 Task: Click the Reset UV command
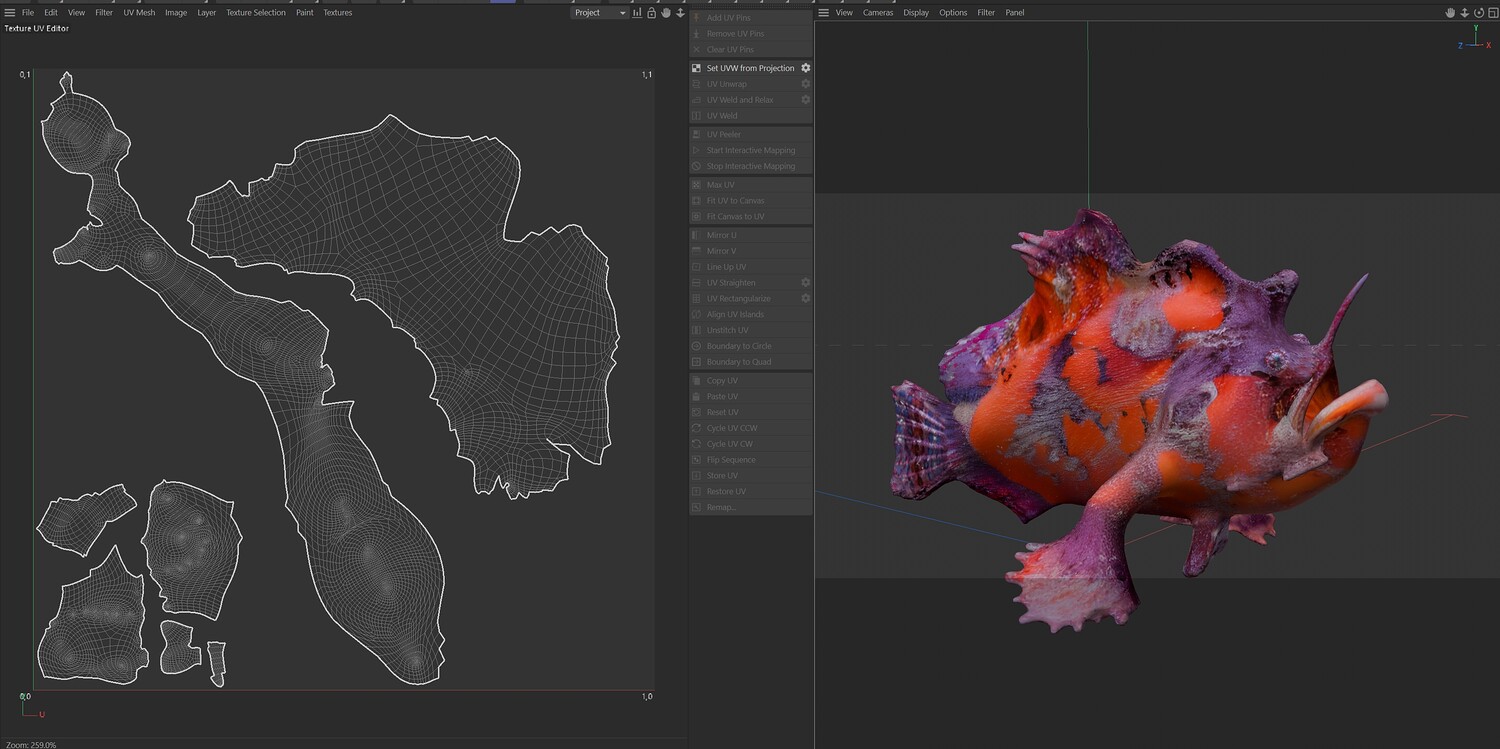(751, 413)
